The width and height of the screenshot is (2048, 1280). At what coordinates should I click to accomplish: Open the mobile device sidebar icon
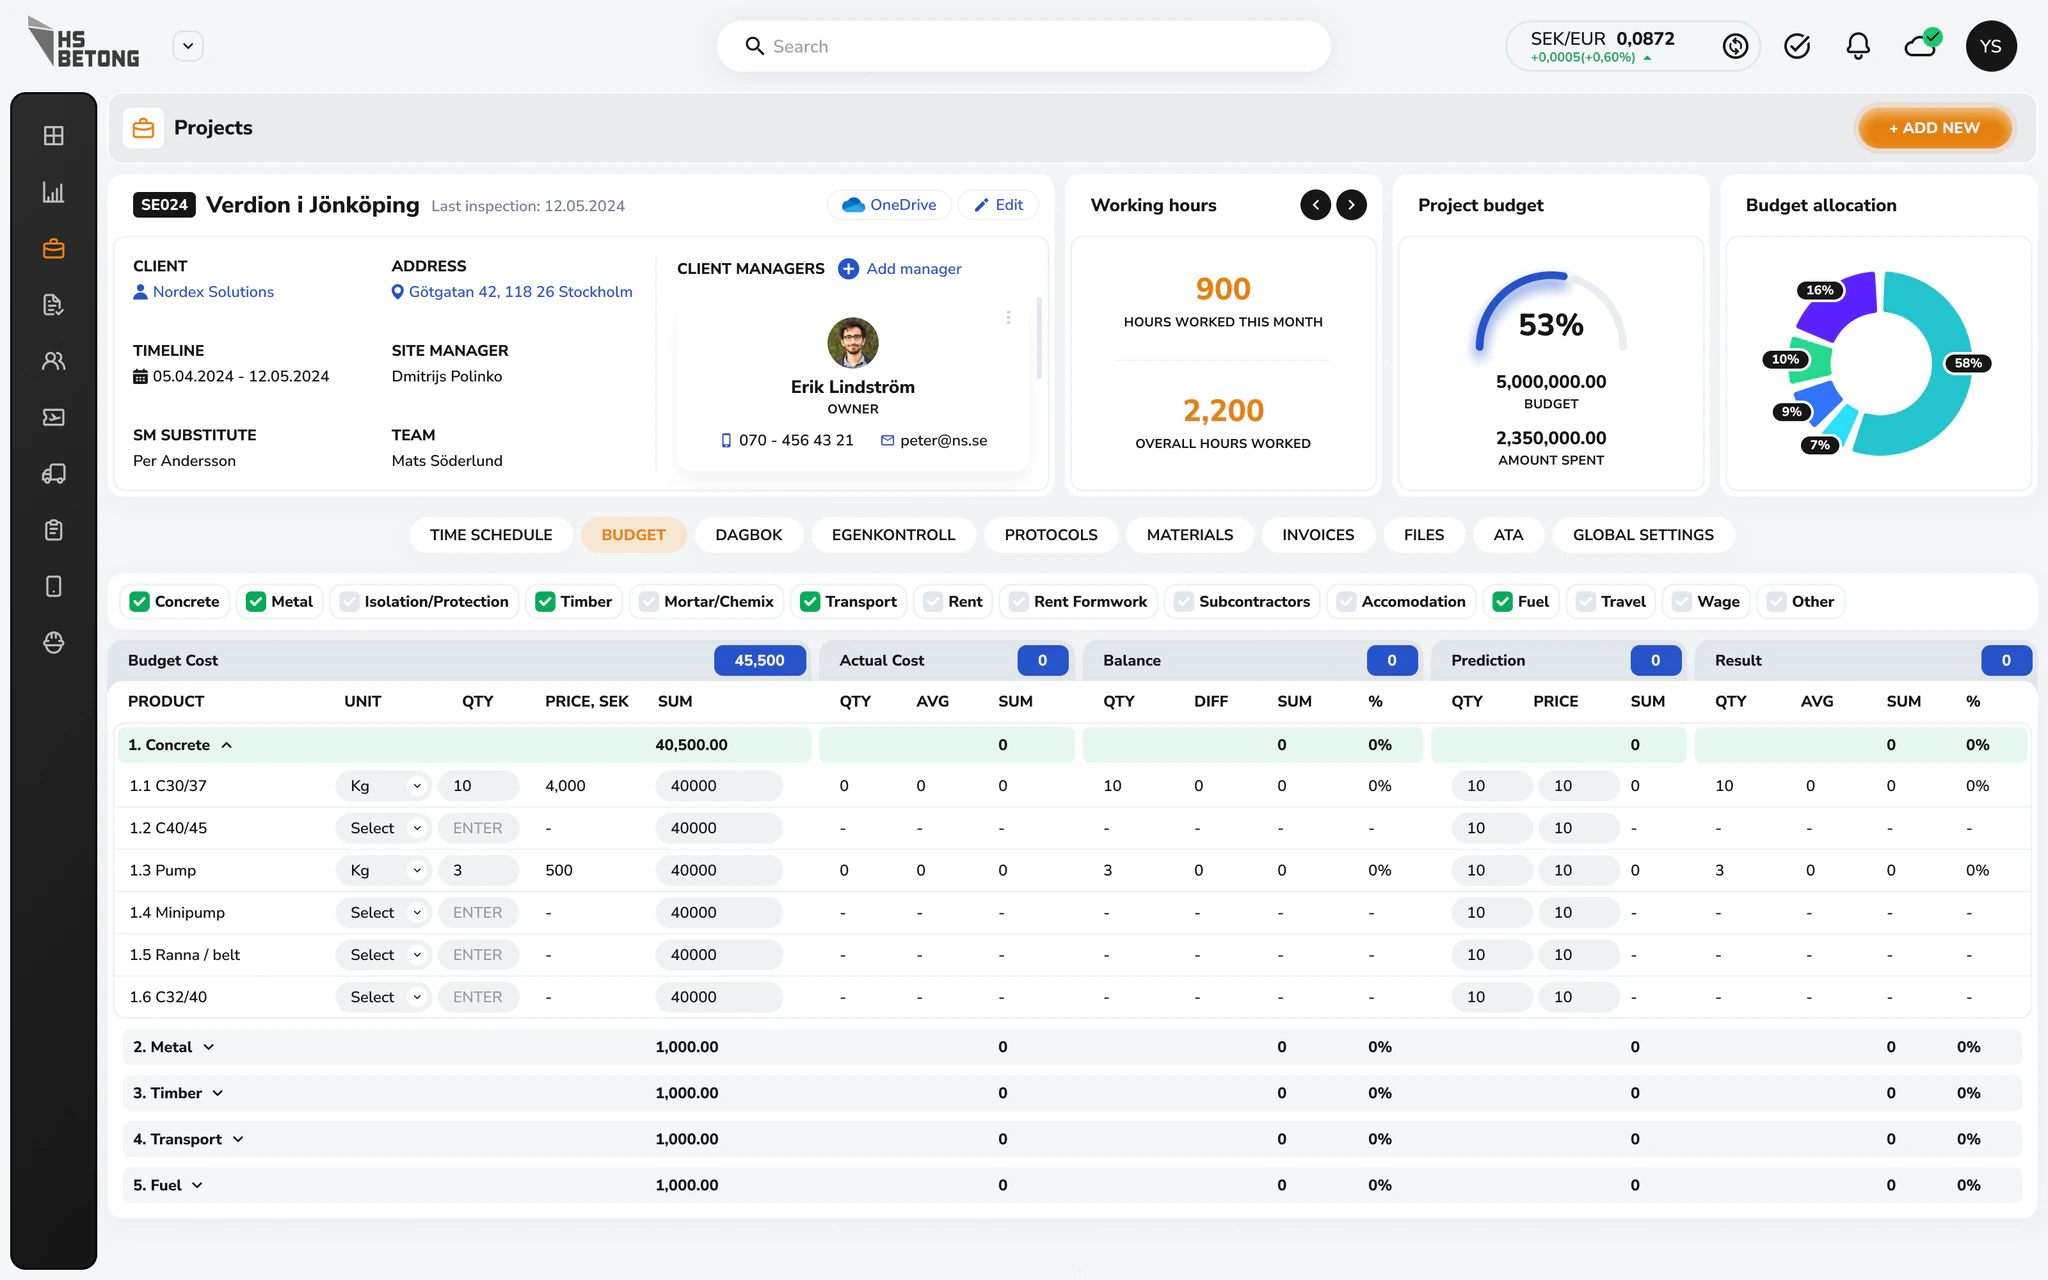54,586
